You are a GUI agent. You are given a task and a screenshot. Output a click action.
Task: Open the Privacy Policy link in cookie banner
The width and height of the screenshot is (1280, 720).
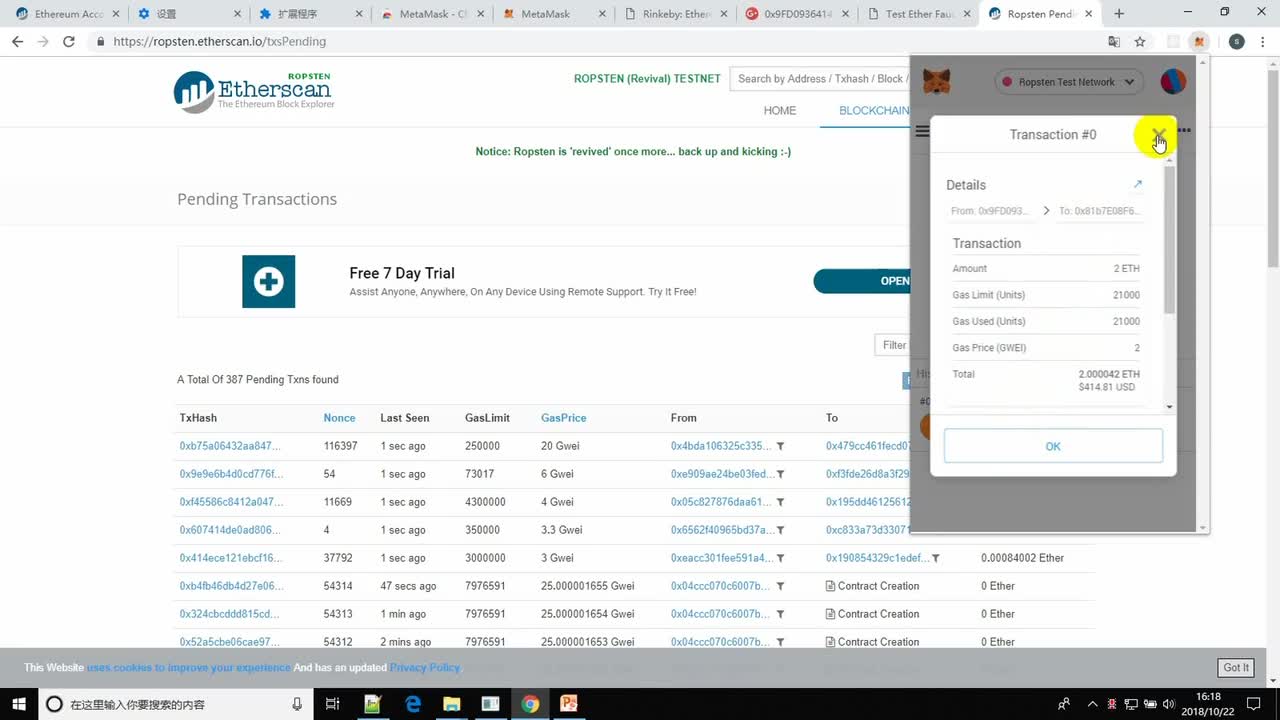click(x=425, y=667)
